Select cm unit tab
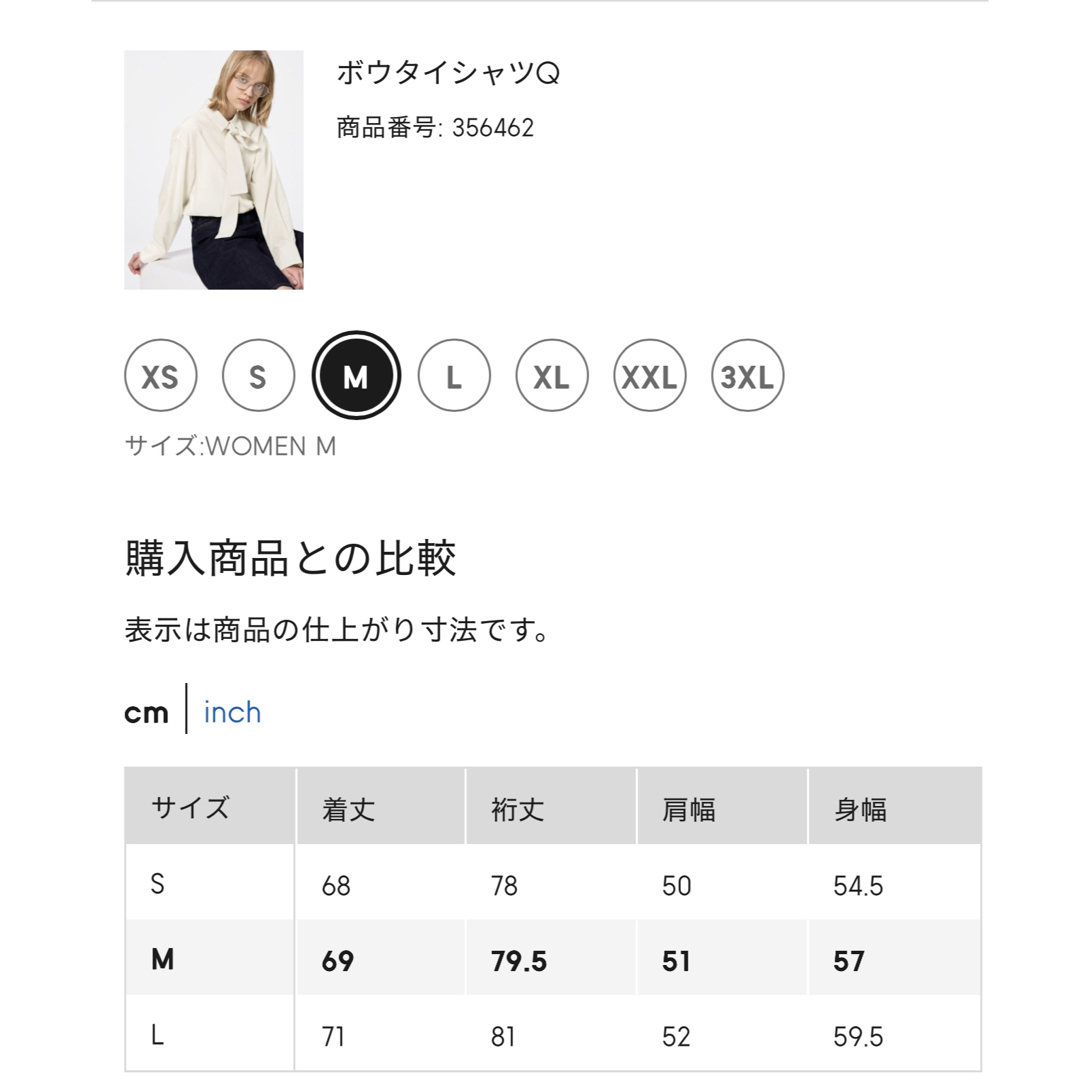Viewport: 1080px width, 1080px height. [x=146, y=713]
